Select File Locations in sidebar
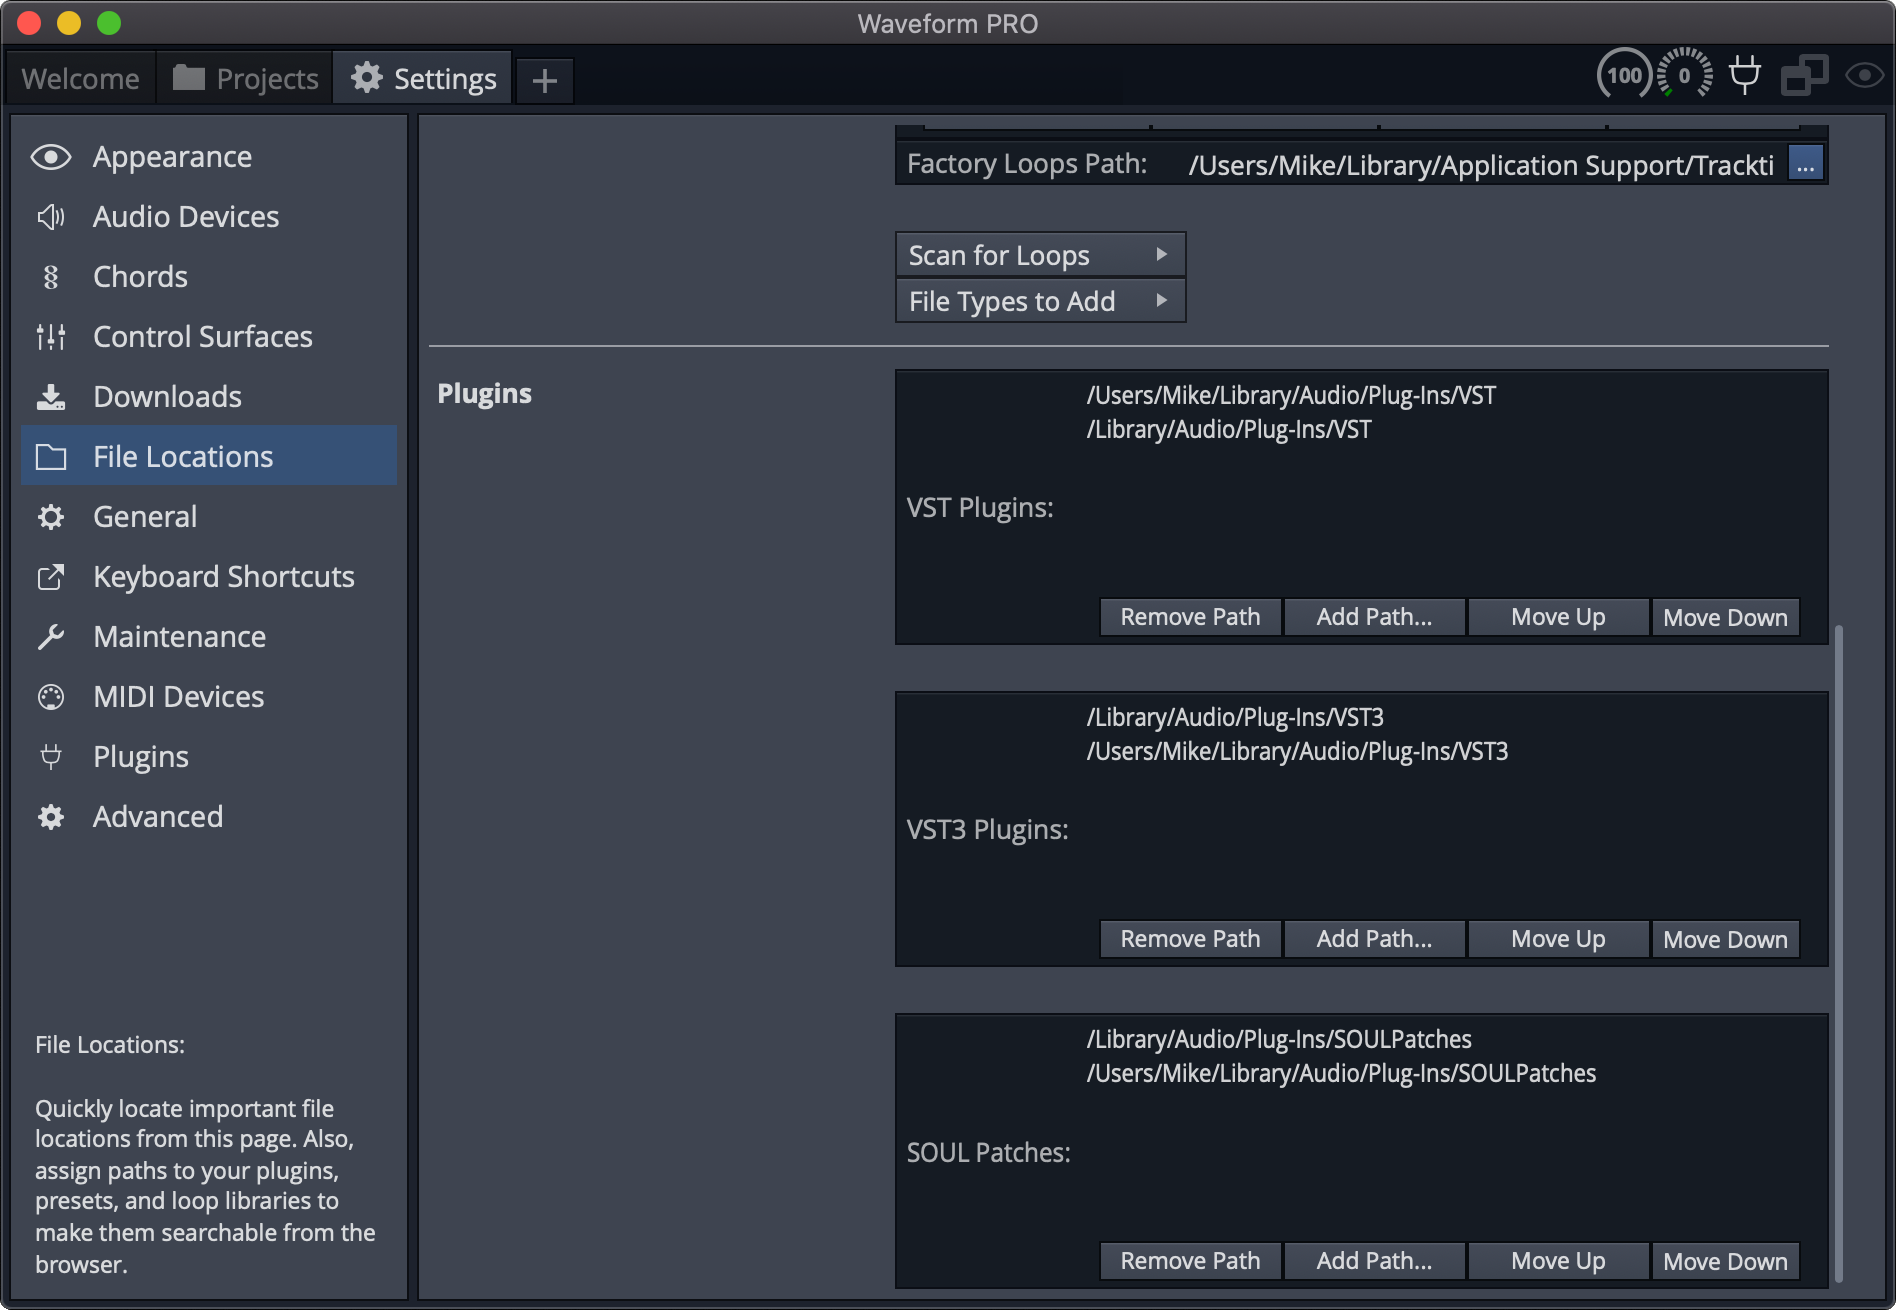This screenshot has width=1896, height=1310. [x=209, y=456]
